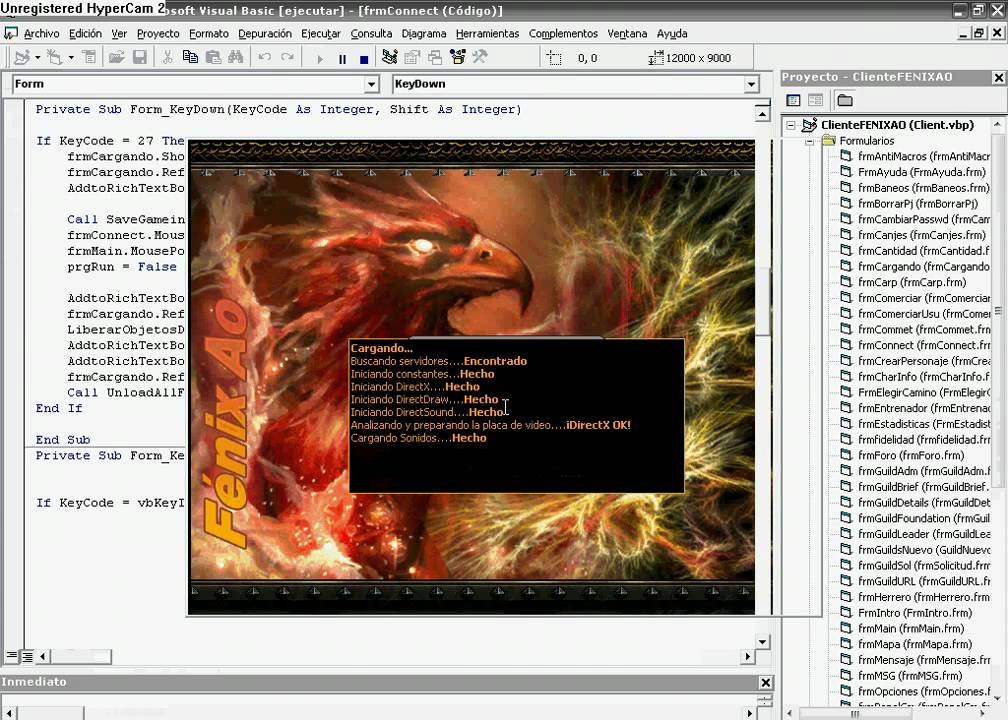The image size is (1008, 720).
Task: Click the Undo arrow icon
Action: pyautogui.click(x=264, y=58)
